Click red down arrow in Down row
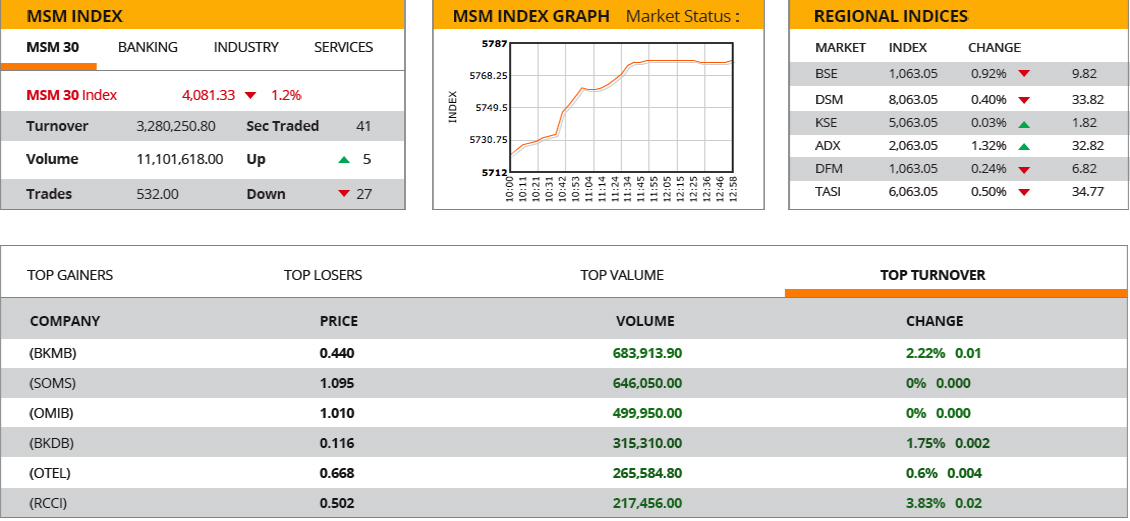Image resolution: width=1130 pixels, height=521 pixels. [344, 193]
